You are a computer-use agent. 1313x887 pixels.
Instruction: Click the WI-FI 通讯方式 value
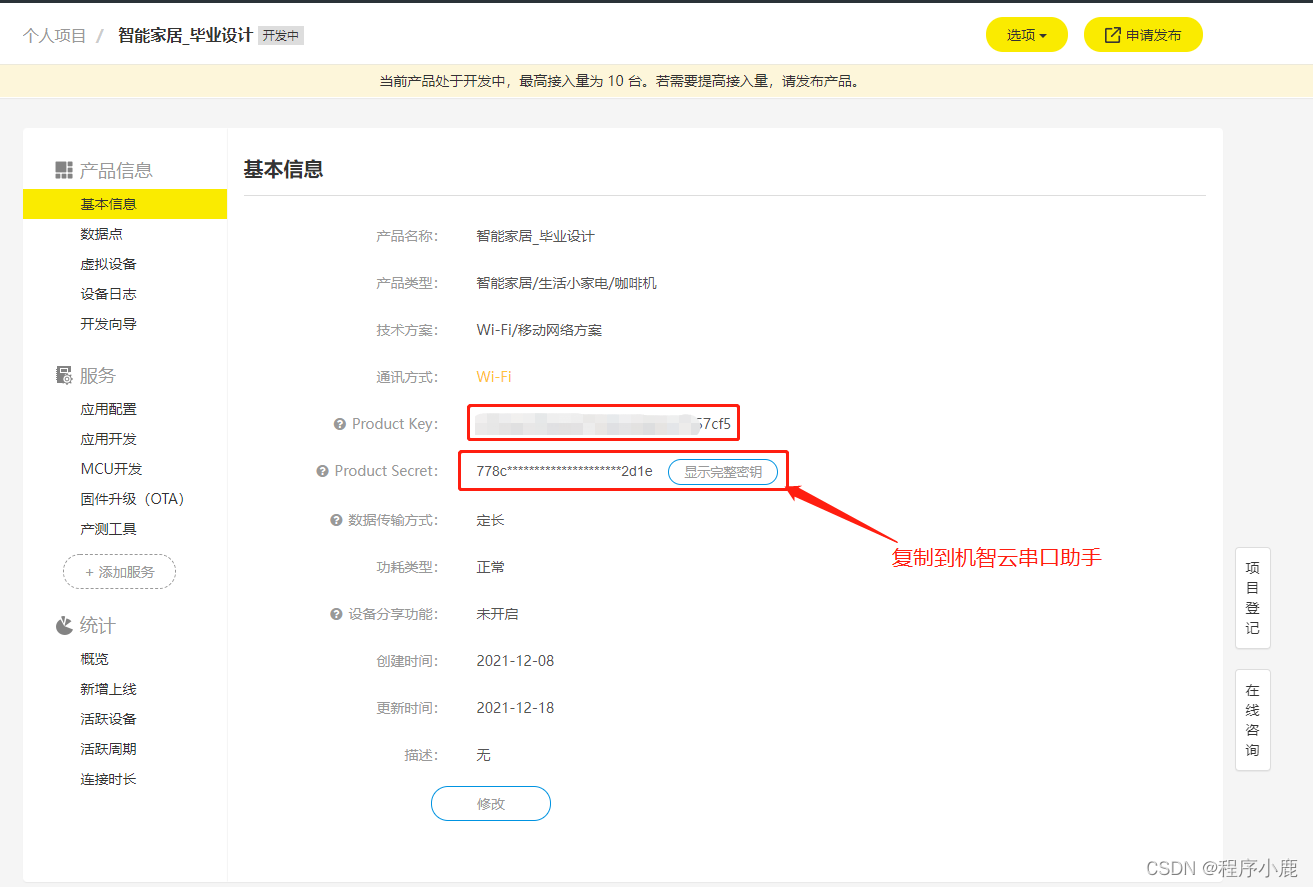pyautogui.click(x=494, y=377)
